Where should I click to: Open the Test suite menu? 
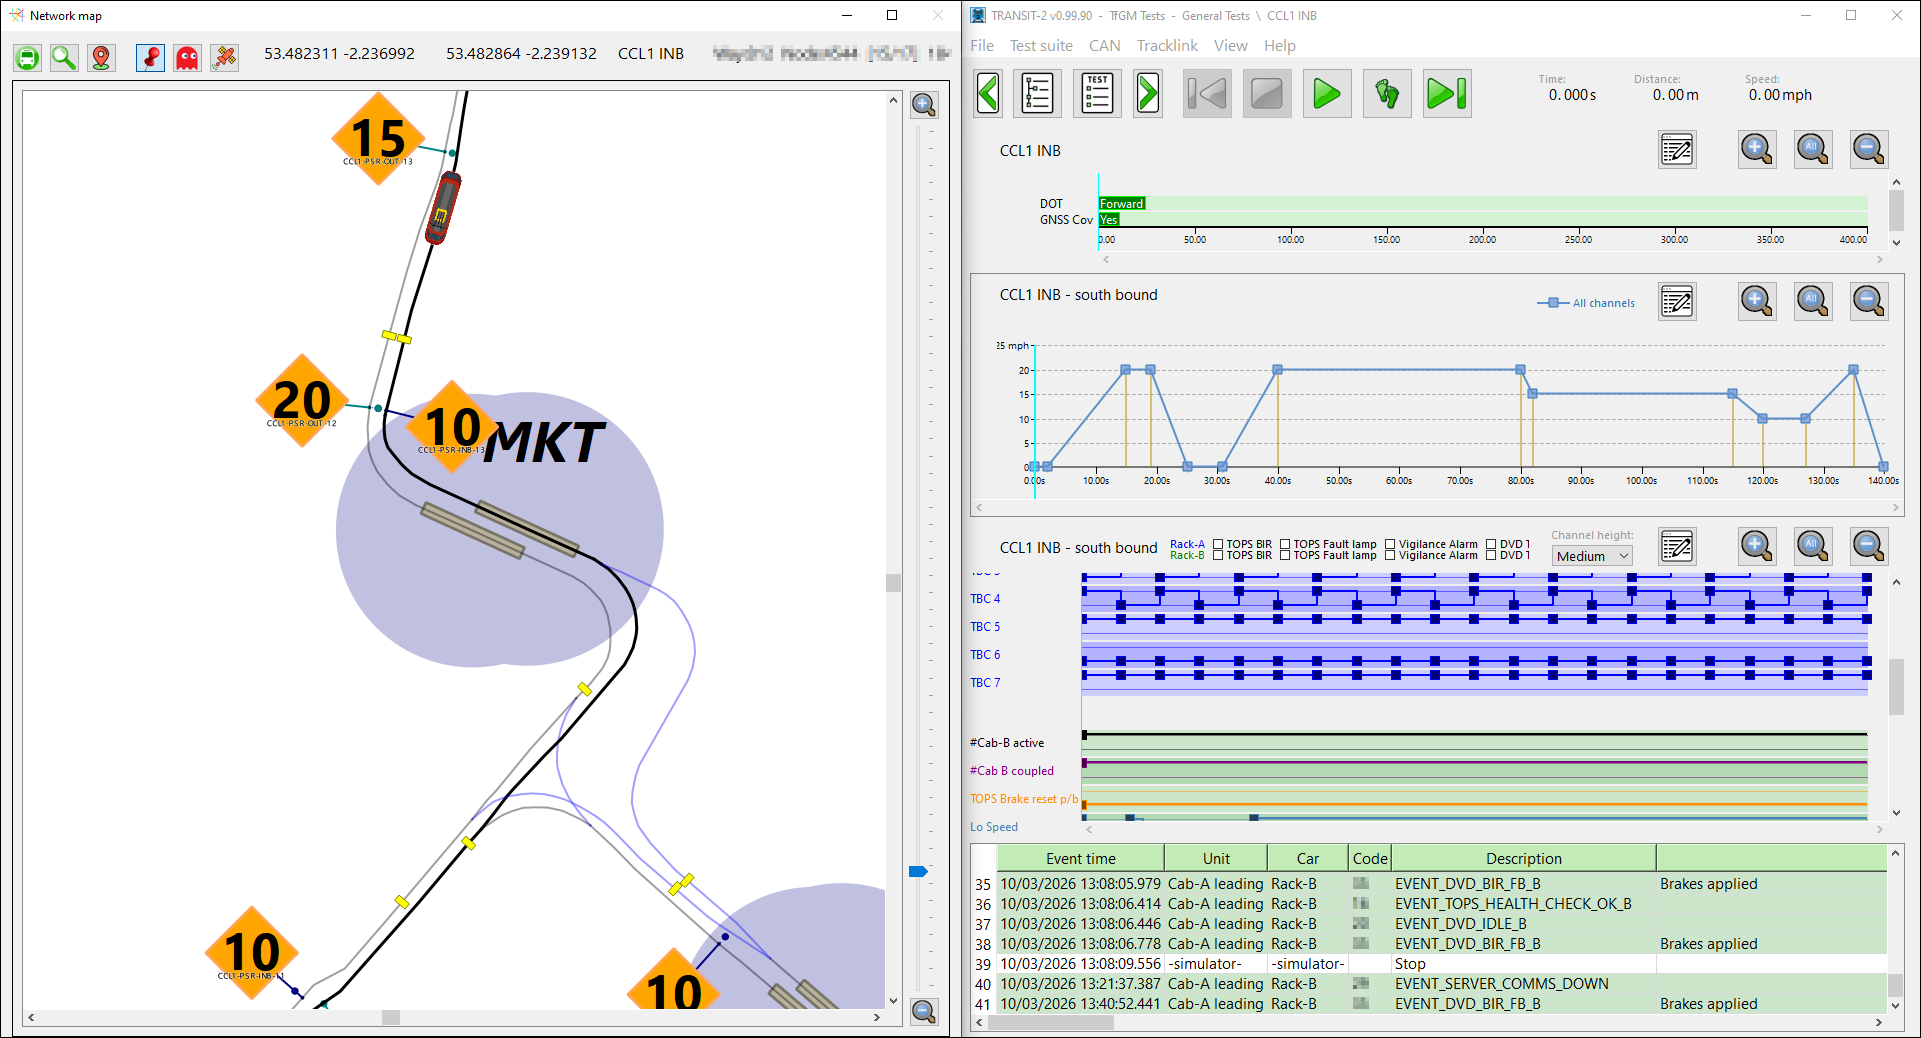click(1040, 46)
